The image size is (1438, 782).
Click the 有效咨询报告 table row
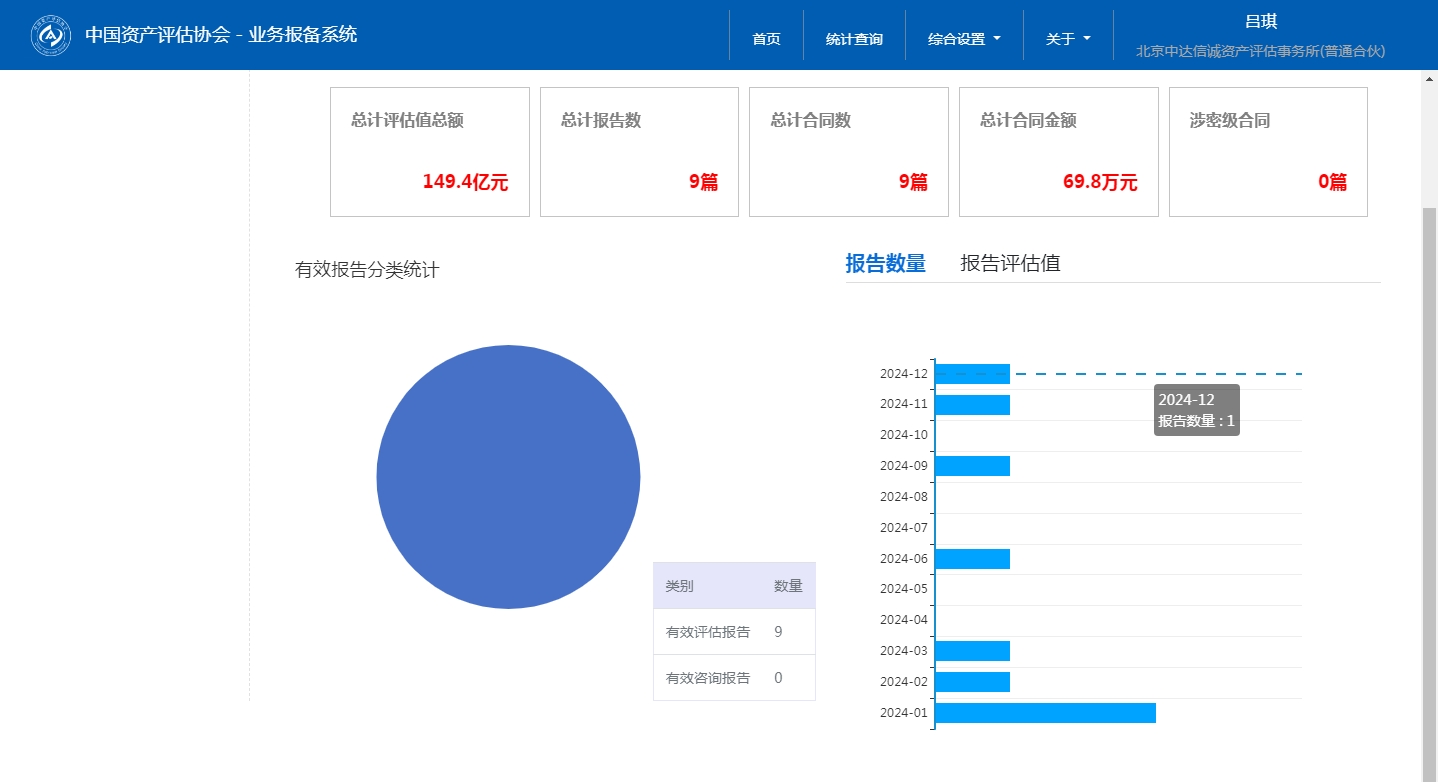click(734, 678)
